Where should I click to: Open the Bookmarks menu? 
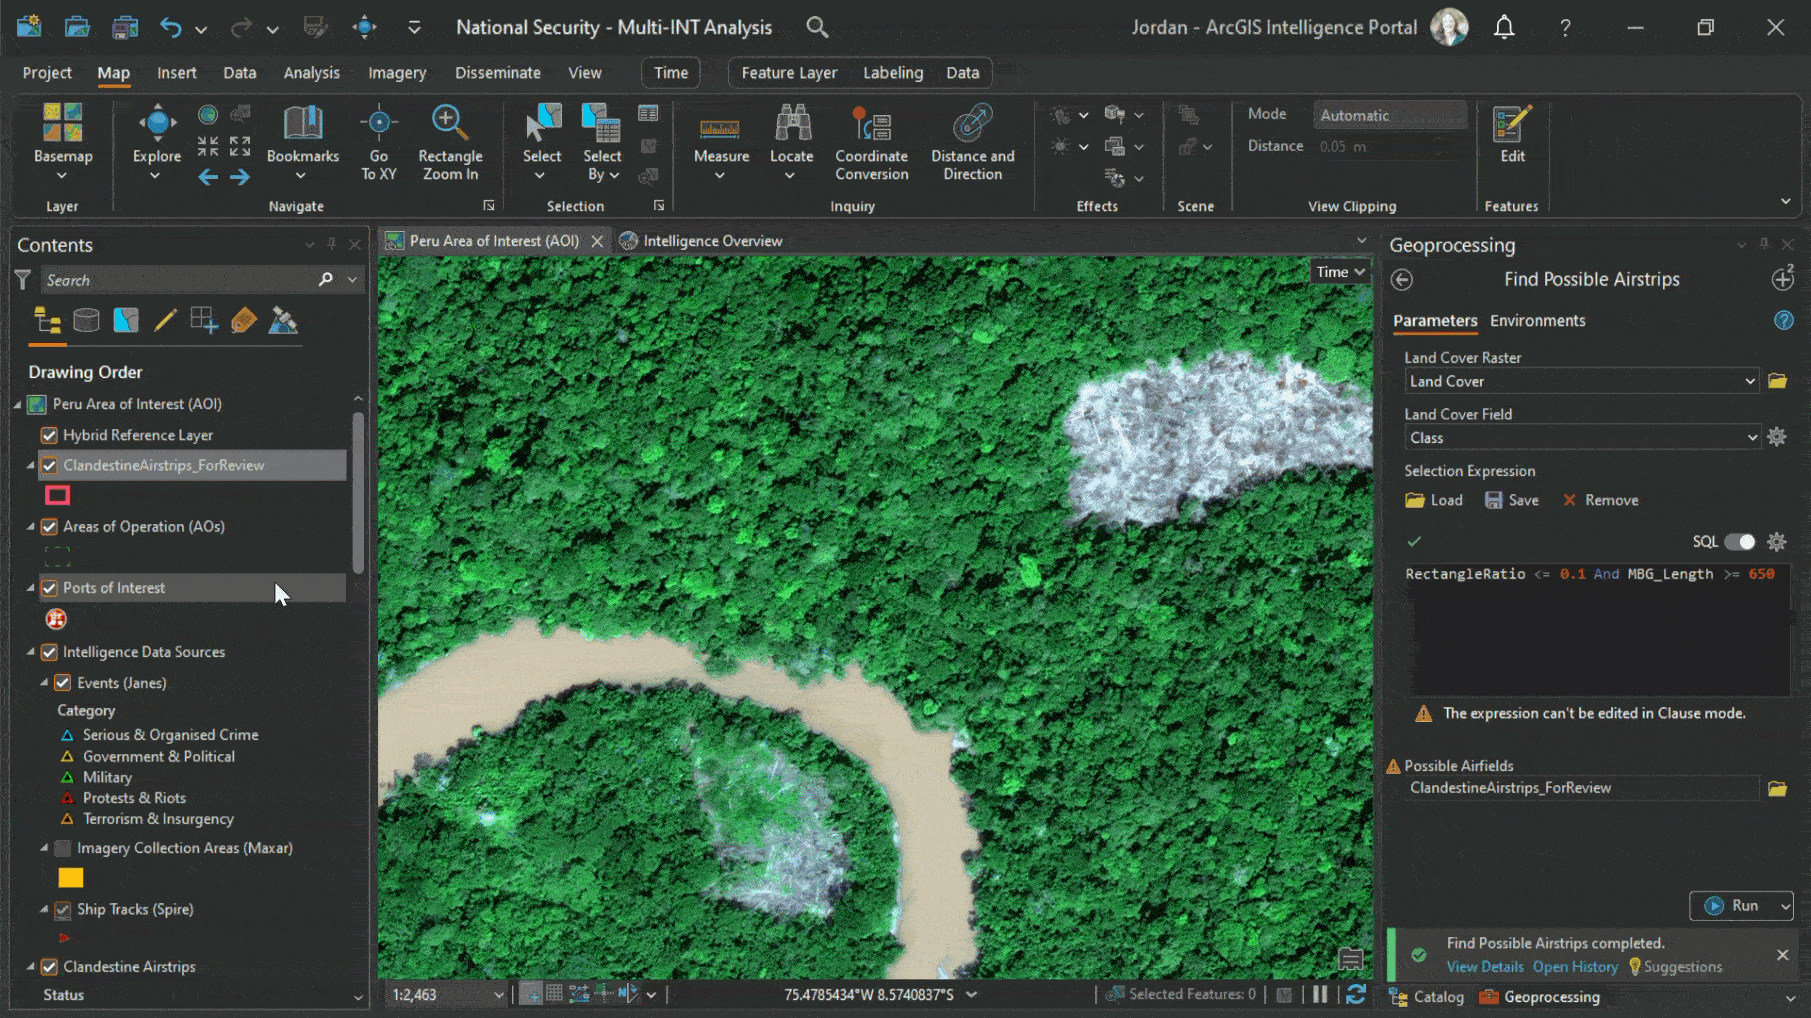tap(302, 142)
